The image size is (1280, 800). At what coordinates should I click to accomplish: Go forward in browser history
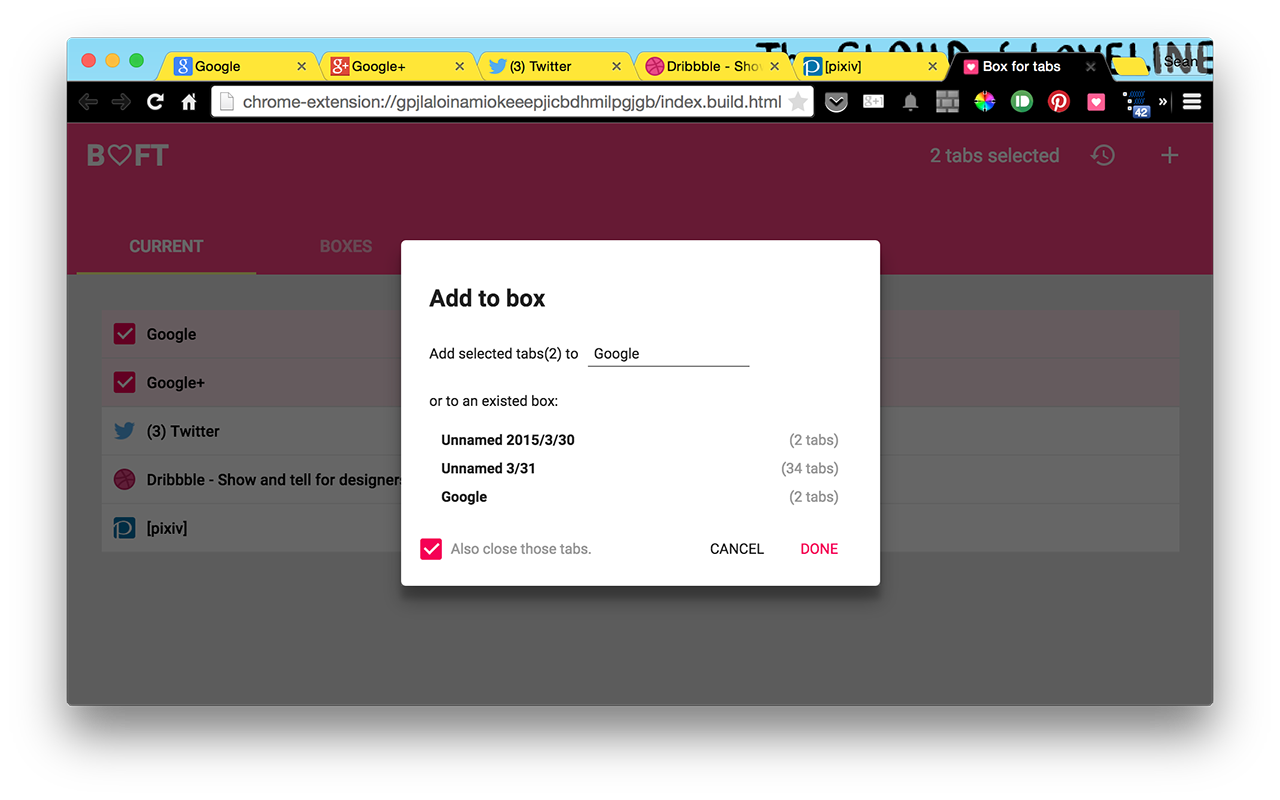[121, 102]
